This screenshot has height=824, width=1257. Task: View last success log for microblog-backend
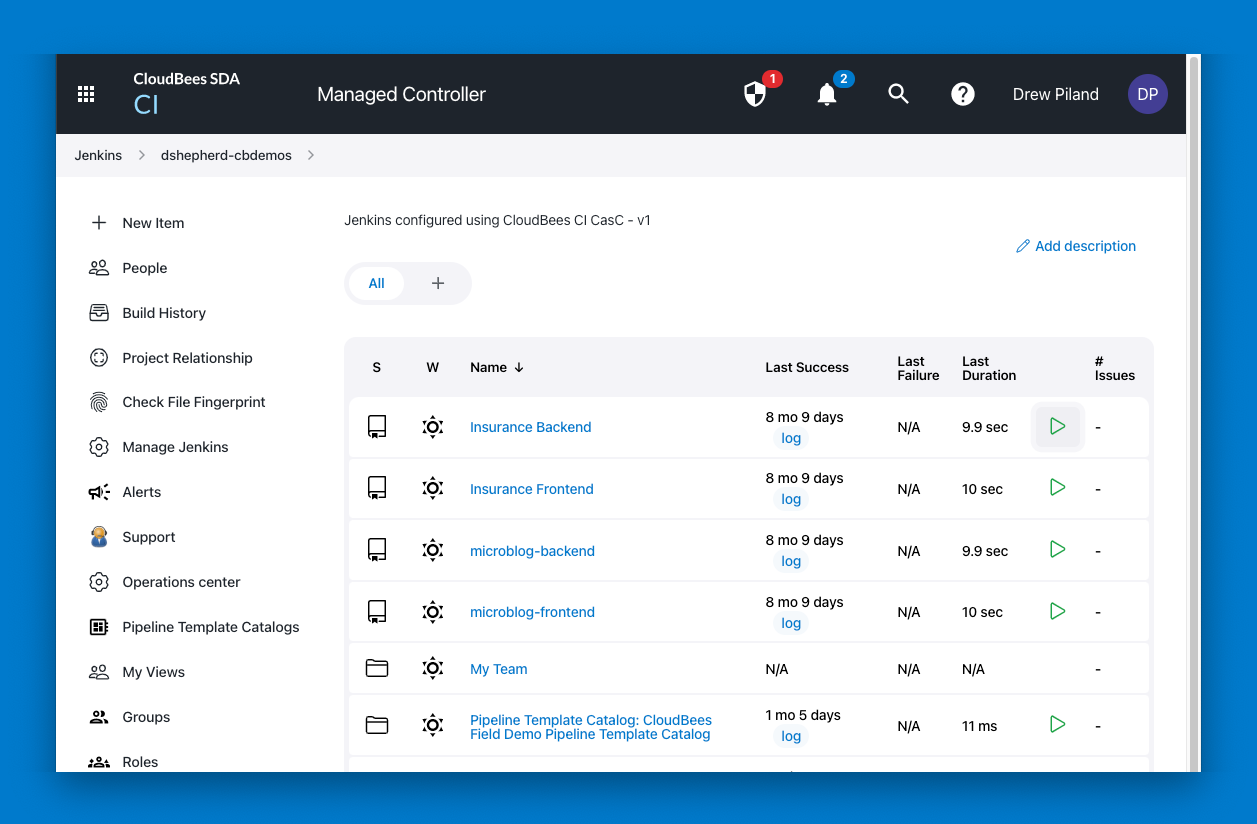tap(791, 561)
